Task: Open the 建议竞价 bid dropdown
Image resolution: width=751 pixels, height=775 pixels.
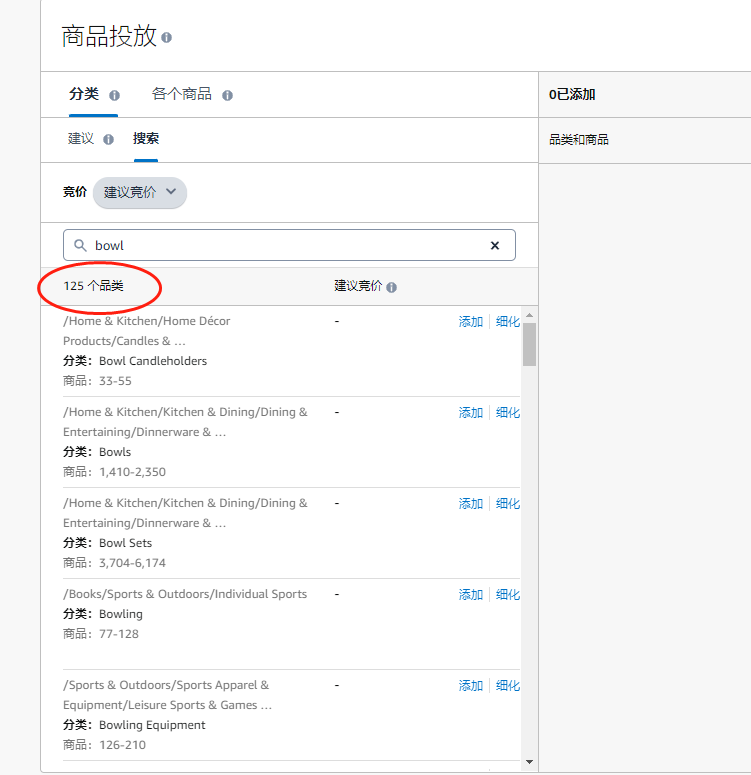Action: pyautogui.click(x=140, y=192)
